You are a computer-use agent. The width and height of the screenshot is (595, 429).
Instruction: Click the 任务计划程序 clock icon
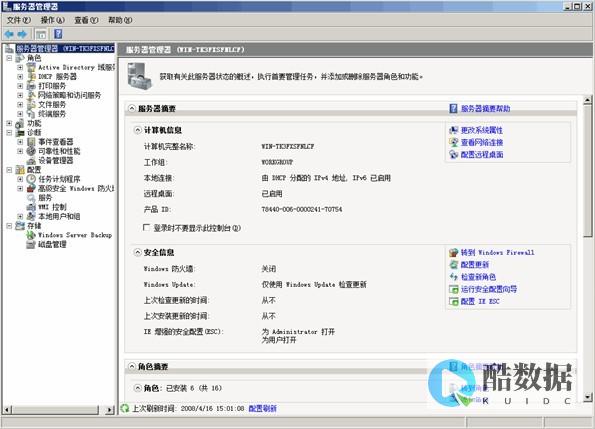coord(31,179)
